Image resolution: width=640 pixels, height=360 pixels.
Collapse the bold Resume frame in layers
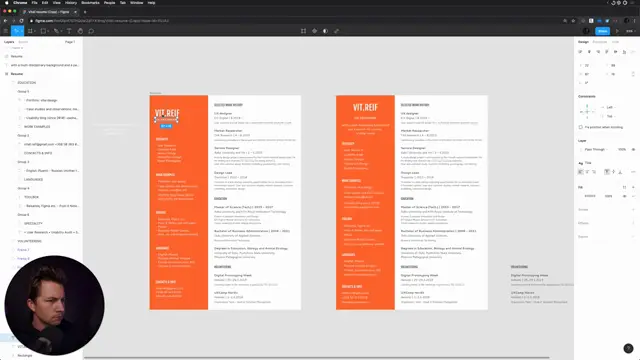tap(6, 74)
